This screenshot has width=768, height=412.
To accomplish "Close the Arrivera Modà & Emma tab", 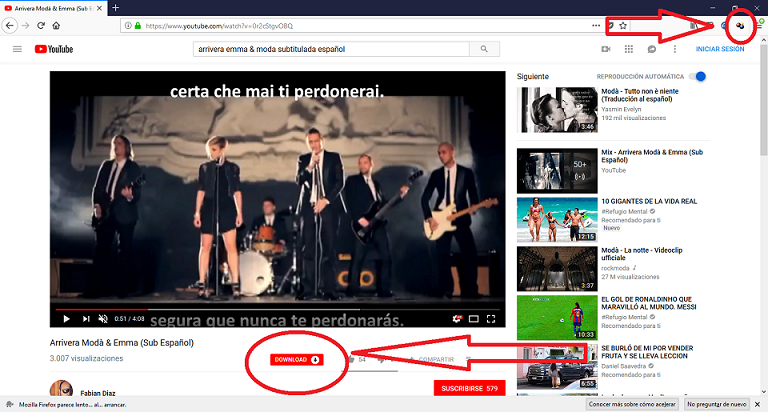I will (x=99, y=8).
